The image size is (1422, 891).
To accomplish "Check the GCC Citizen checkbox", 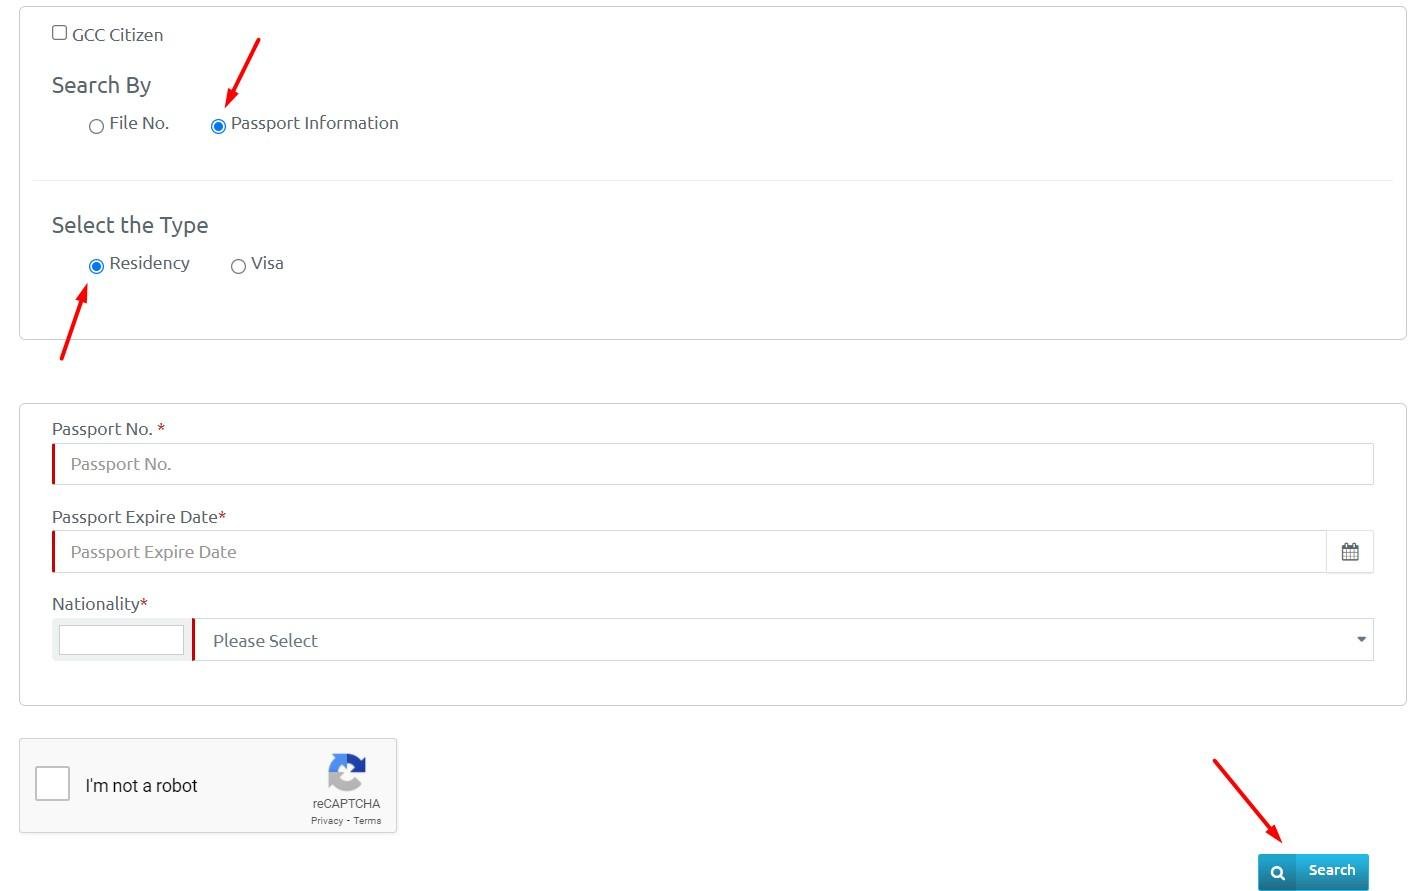I will [60, 33].
